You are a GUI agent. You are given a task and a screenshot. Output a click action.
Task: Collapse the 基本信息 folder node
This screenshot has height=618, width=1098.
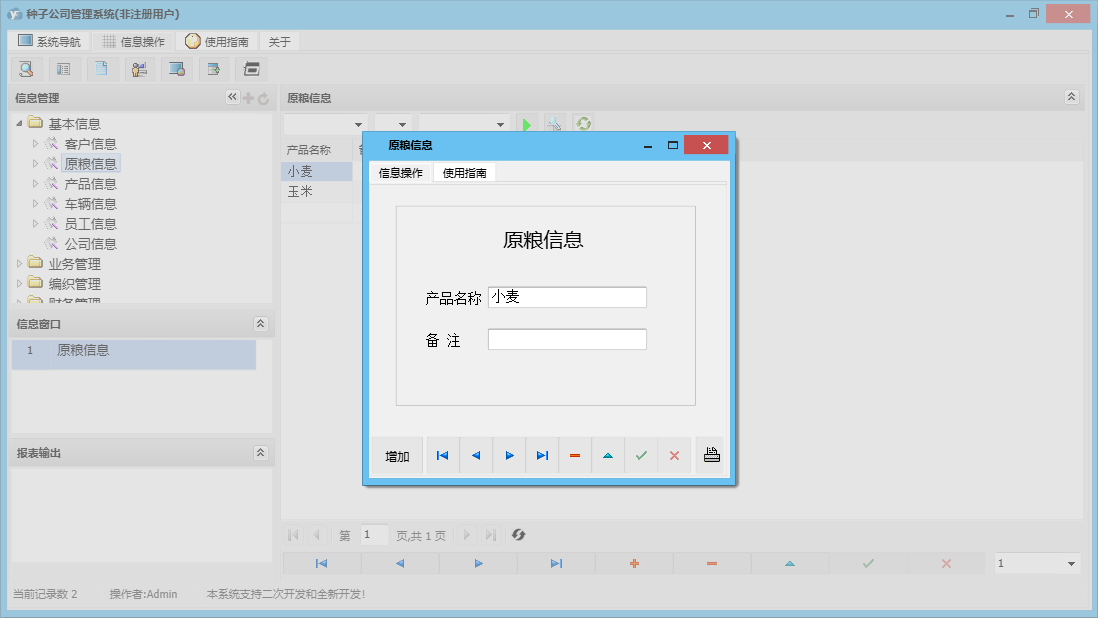[20, 122]
